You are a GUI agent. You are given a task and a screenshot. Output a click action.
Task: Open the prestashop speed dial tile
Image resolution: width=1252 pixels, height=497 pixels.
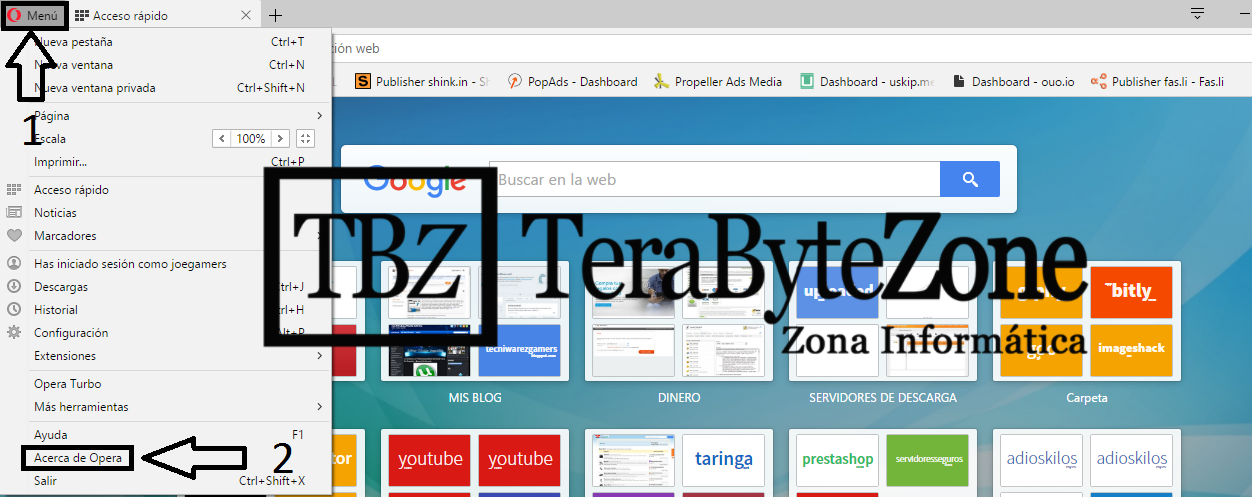coord(837,460)
